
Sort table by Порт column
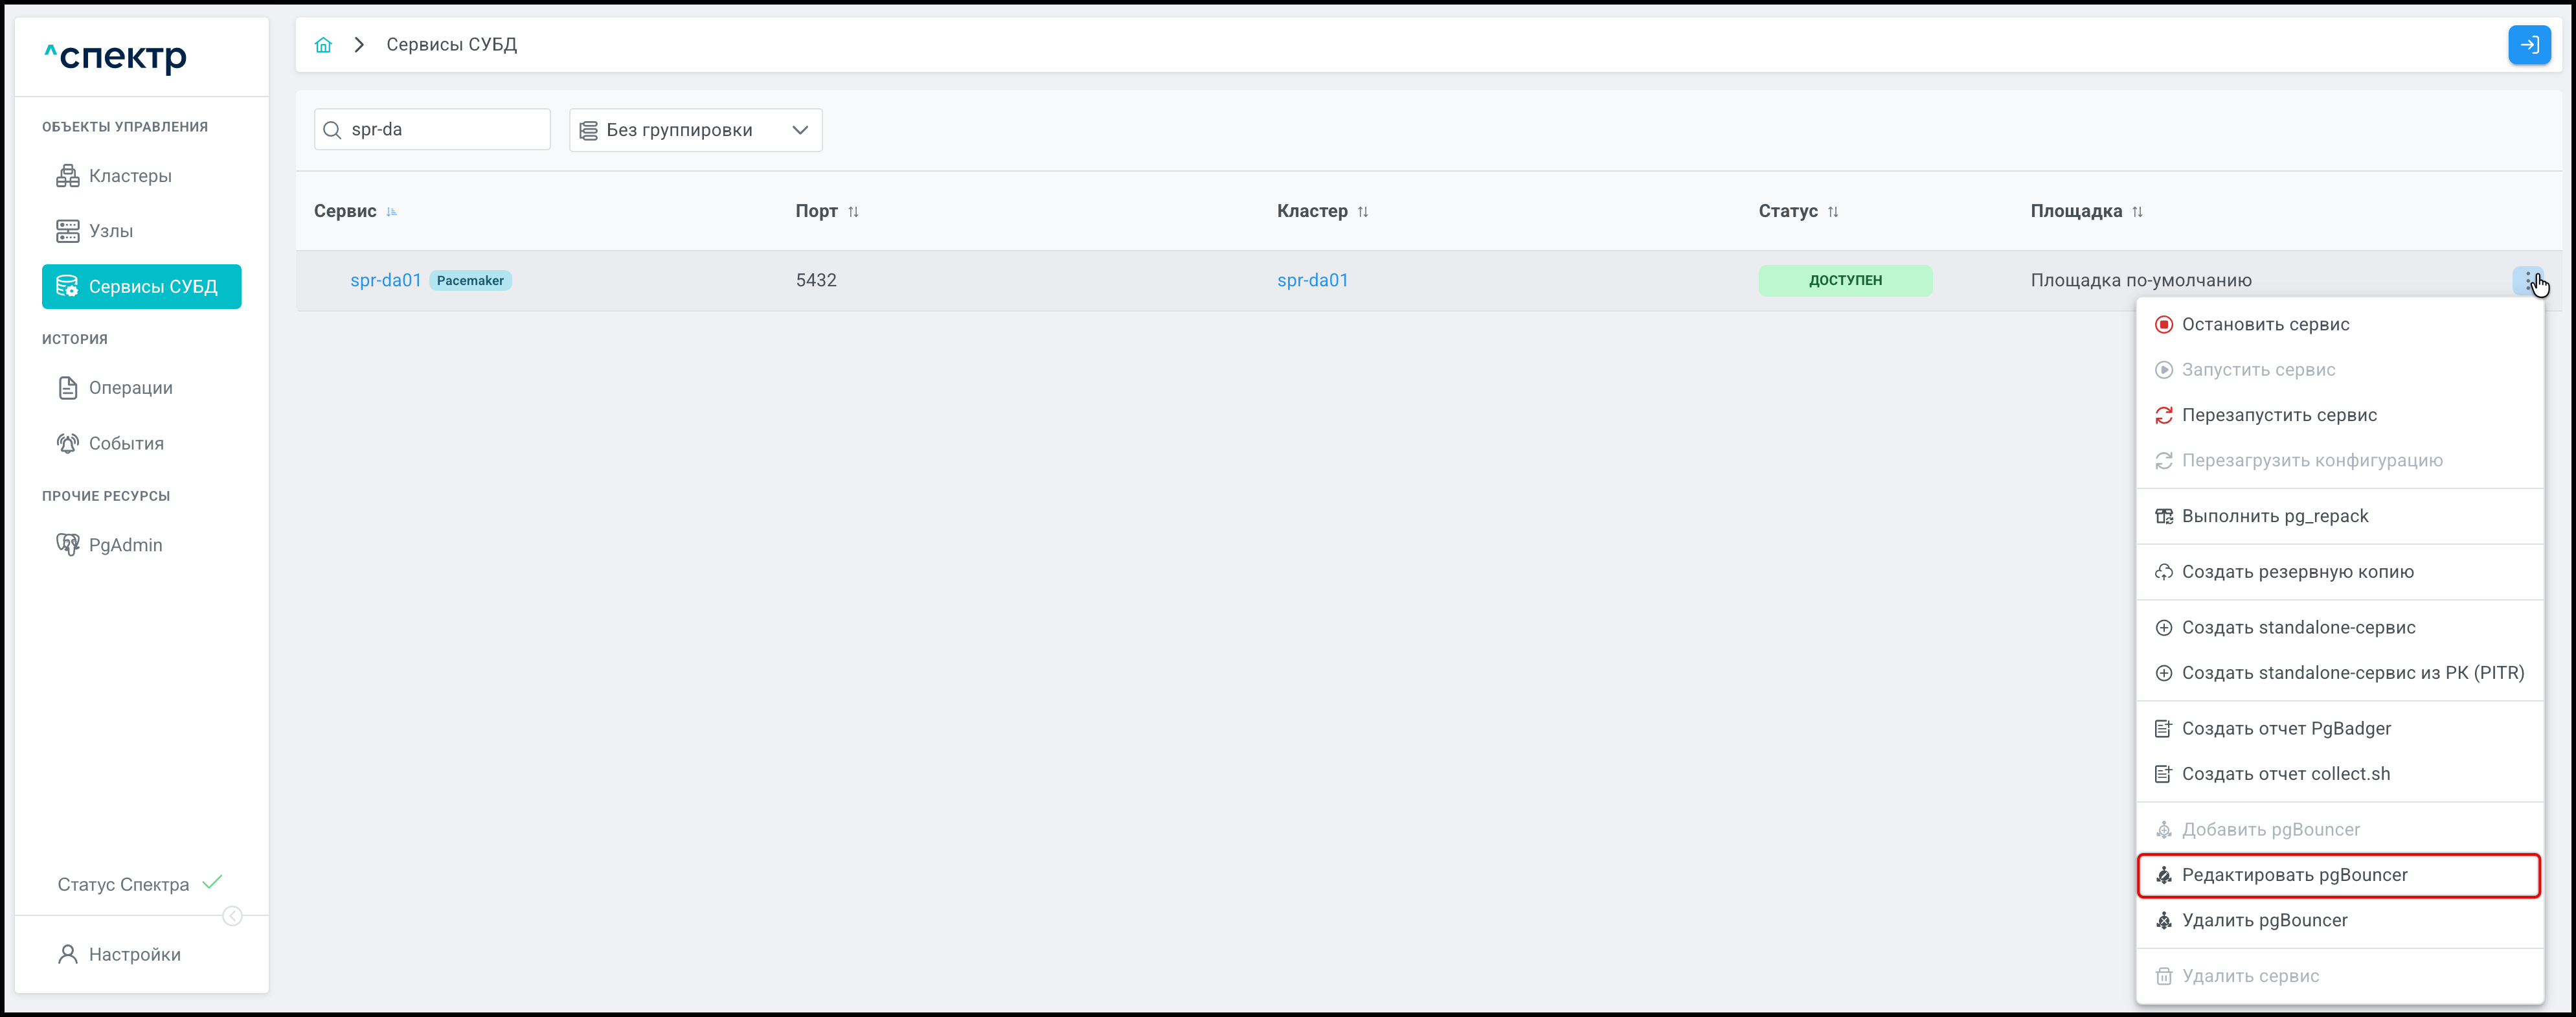(x=852, y=212)
